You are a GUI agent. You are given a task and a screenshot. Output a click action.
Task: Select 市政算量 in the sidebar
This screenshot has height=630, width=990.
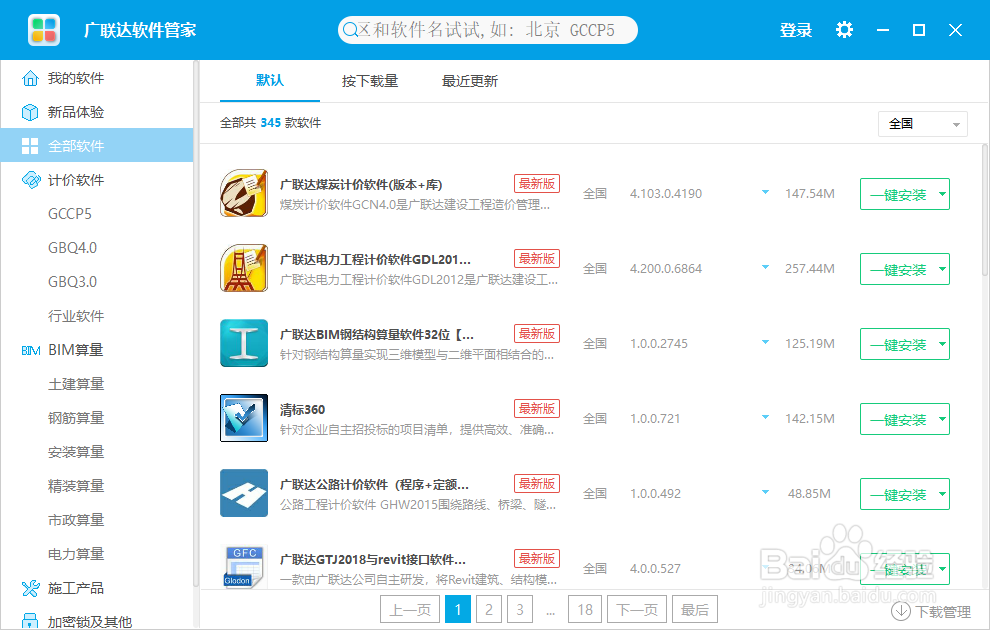pos(76,520)
